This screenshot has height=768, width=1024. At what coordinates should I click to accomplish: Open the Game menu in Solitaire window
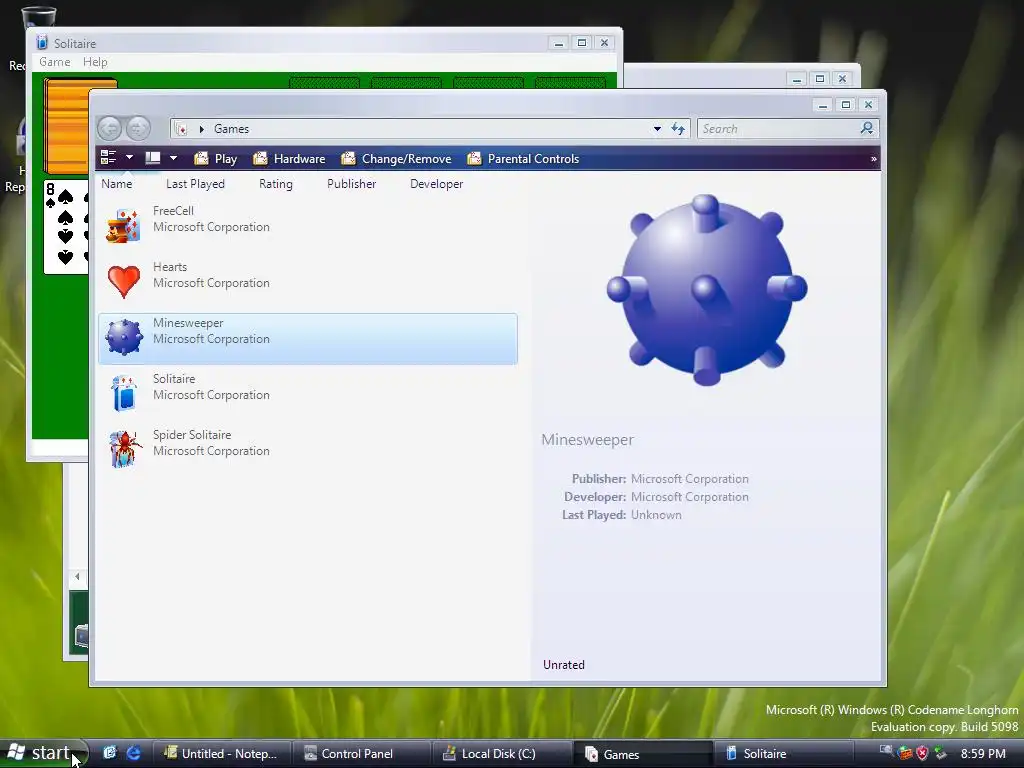click(55, 62)
